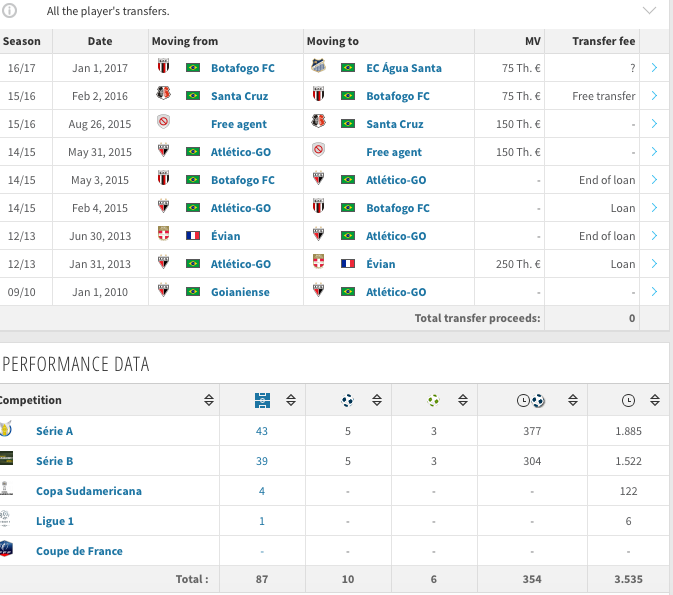Sort by appearances using its sort arrows
The height and width of the screenshot is (595, 673).
(x=291, y=400)
